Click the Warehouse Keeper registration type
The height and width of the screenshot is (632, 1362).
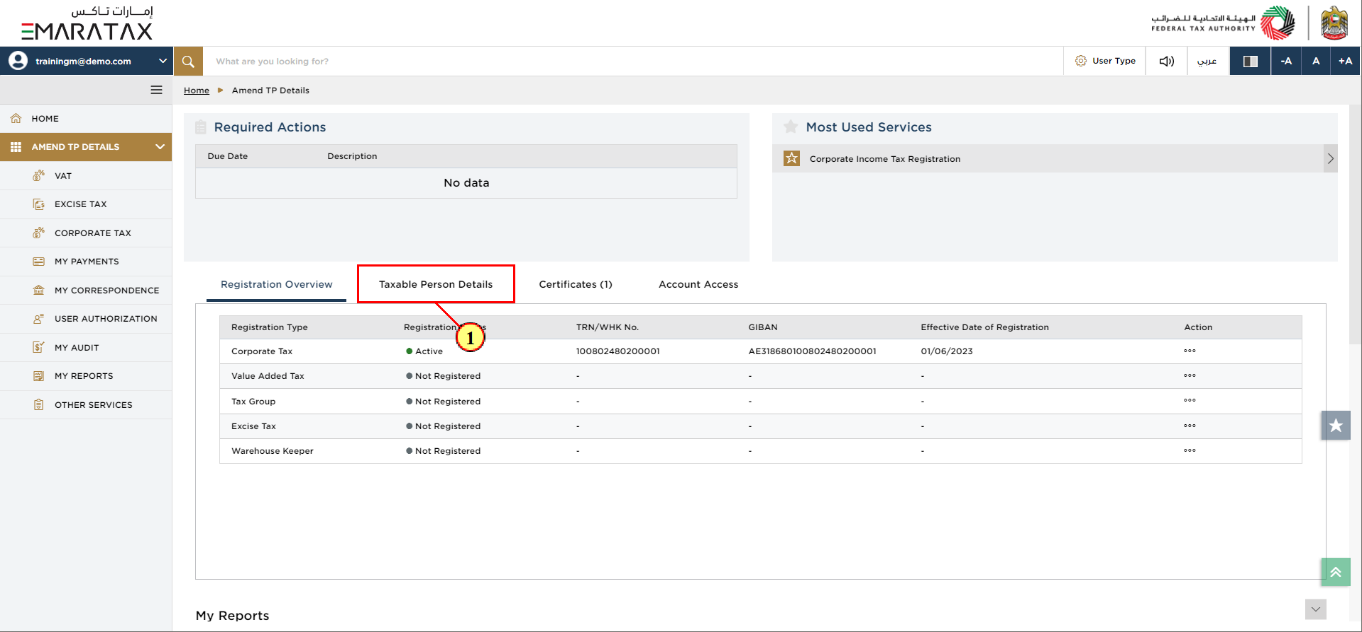click(272, 451)
